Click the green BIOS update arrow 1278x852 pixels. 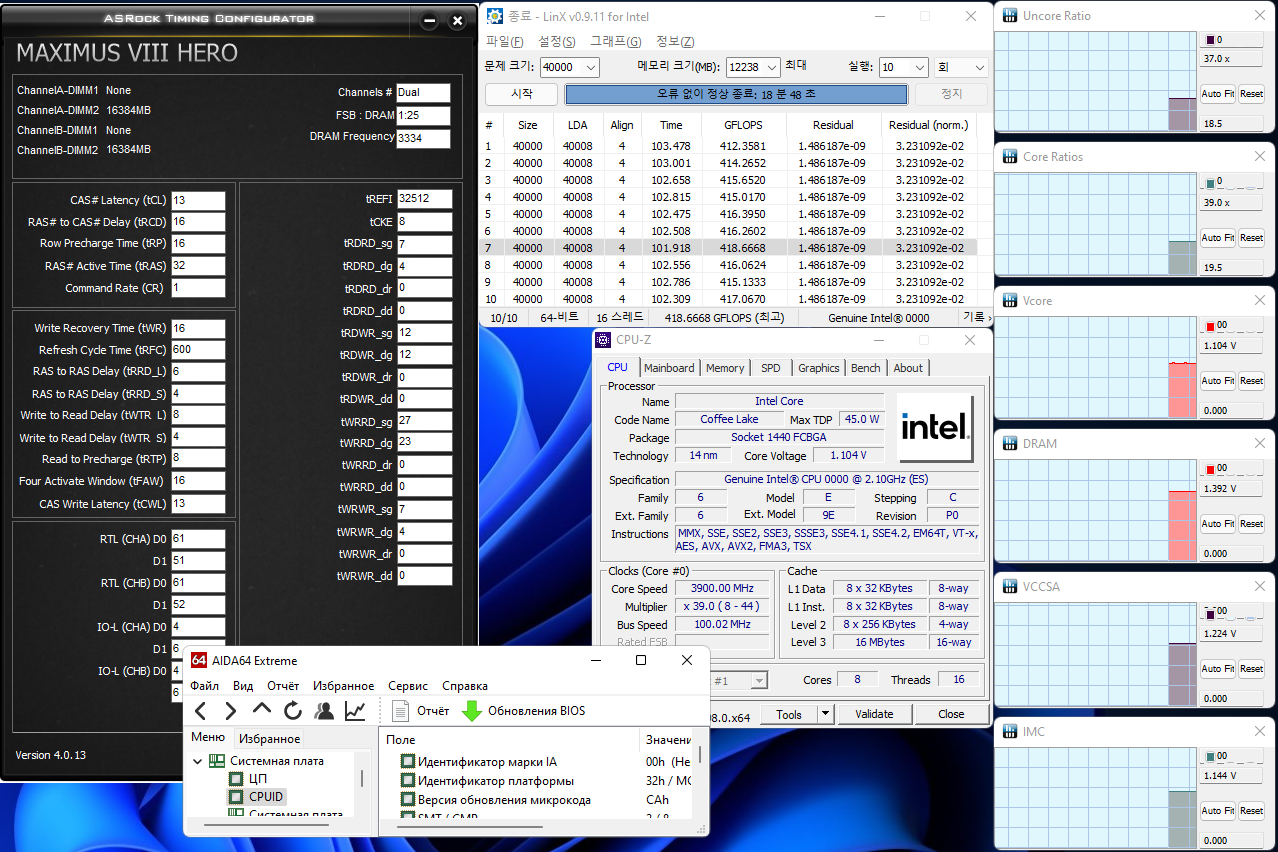pyautogui.click(x=472, y=711)
